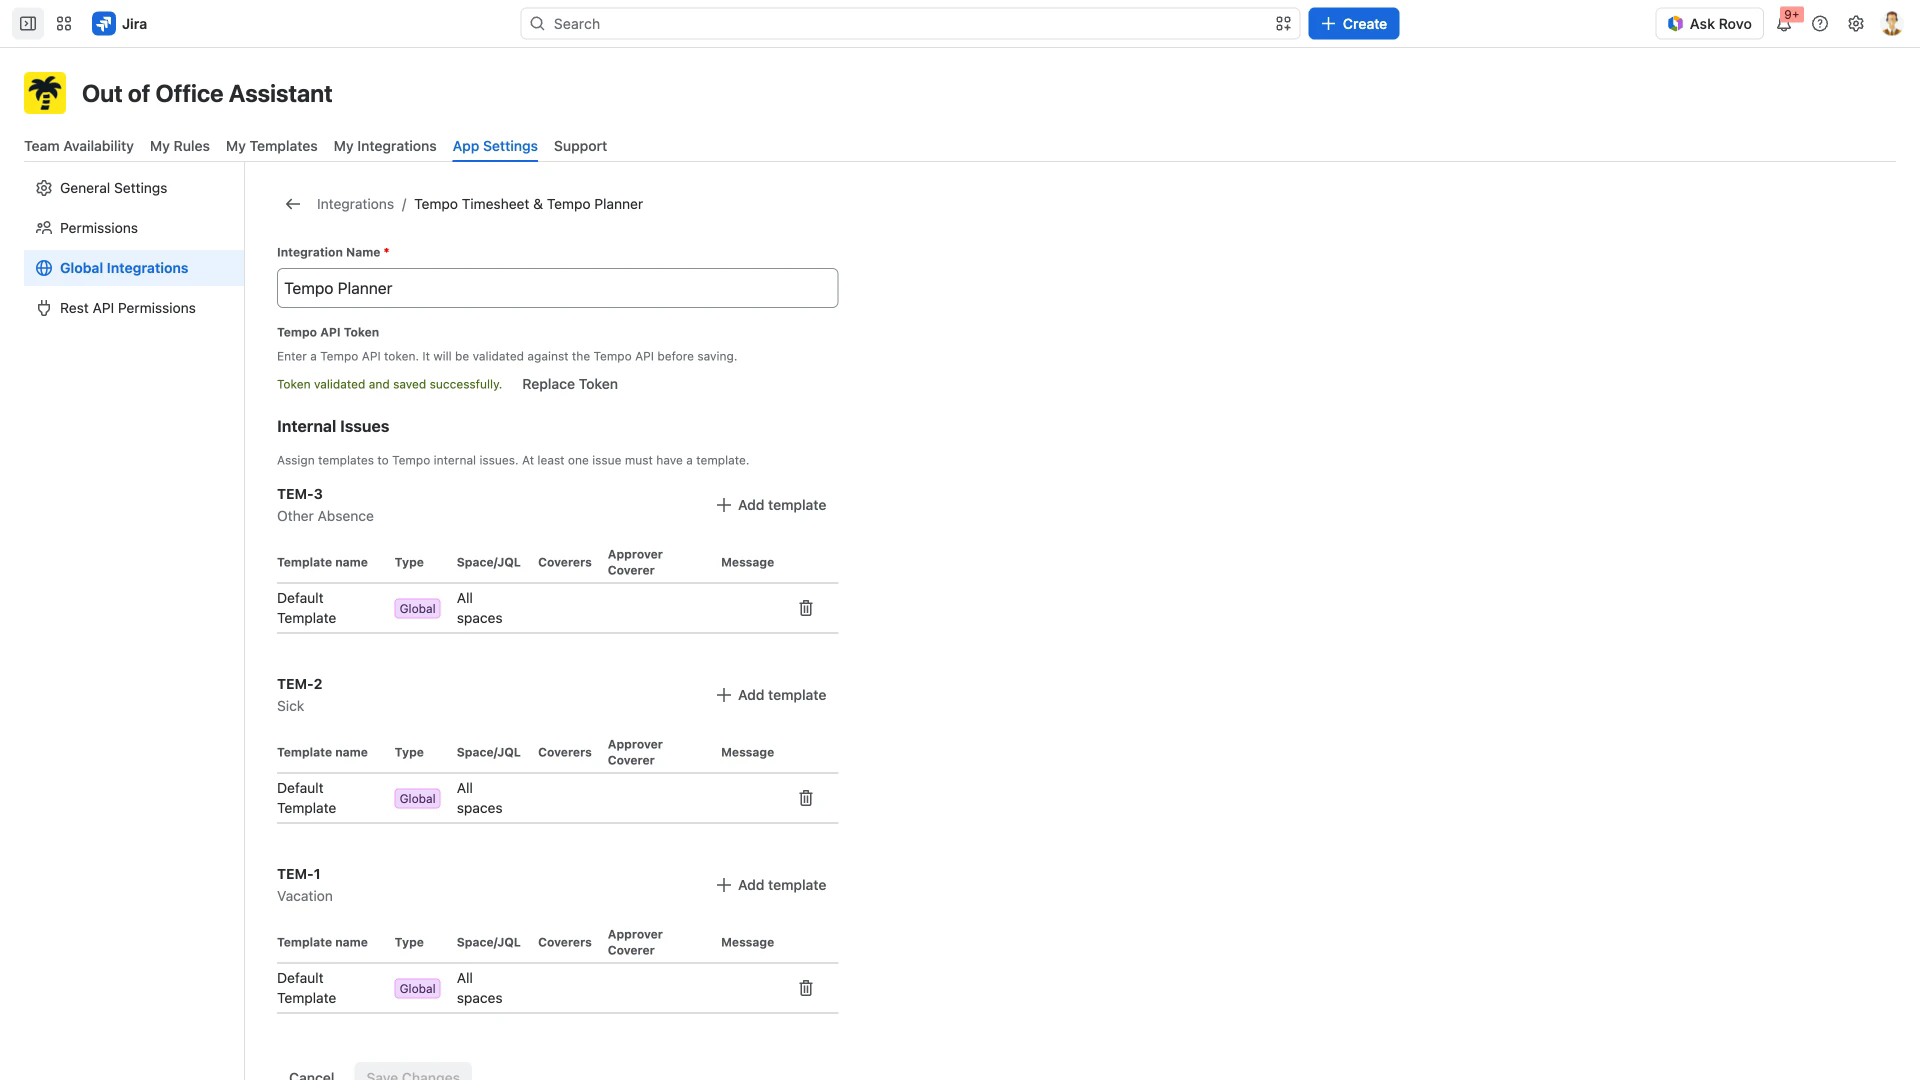
Task: Click Global tag in TEM-1 row
Action: [x=417, y=989]
